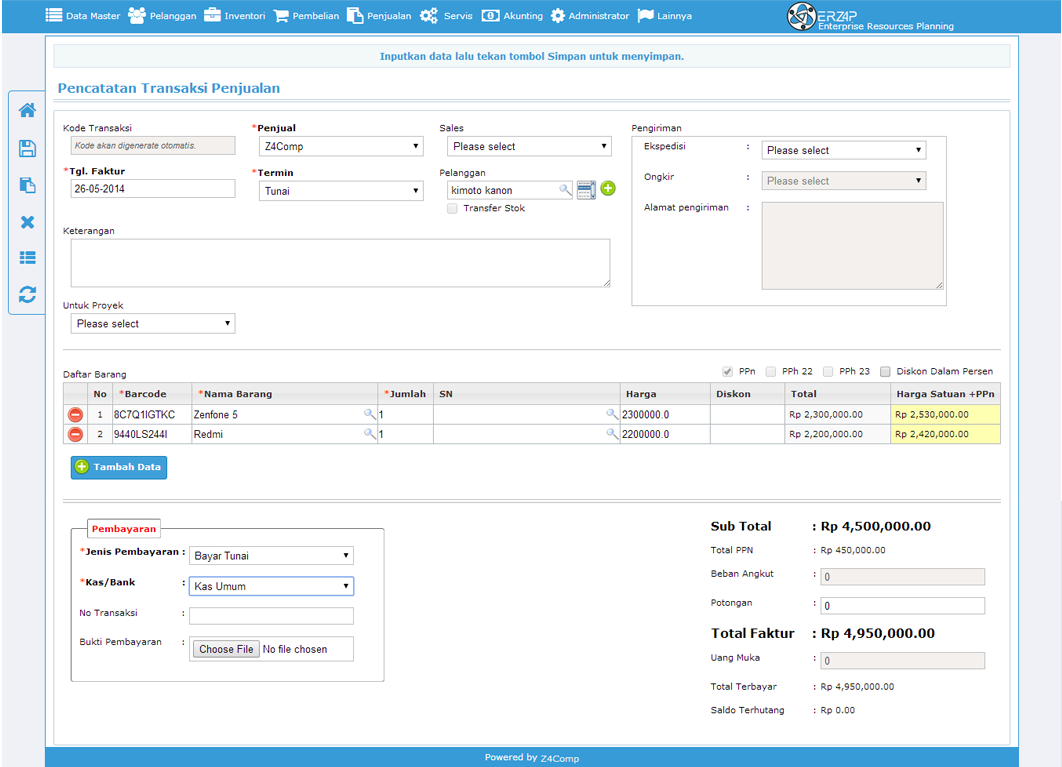
Task: Open the list view sidebar icon
Action: [27, 257]
